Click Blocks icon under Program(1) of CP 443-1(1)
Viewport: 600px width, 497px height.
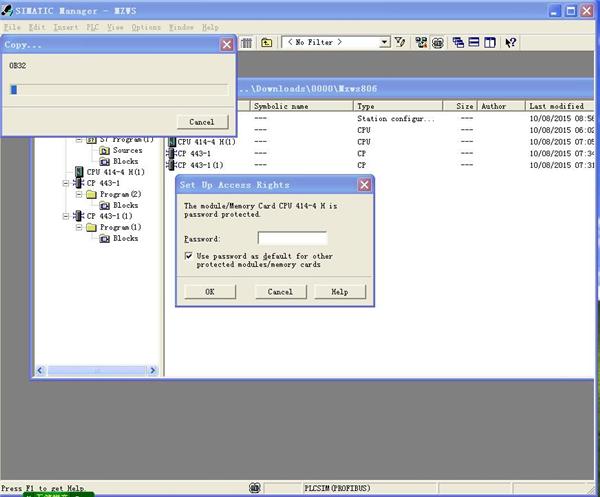pos(104,239)
